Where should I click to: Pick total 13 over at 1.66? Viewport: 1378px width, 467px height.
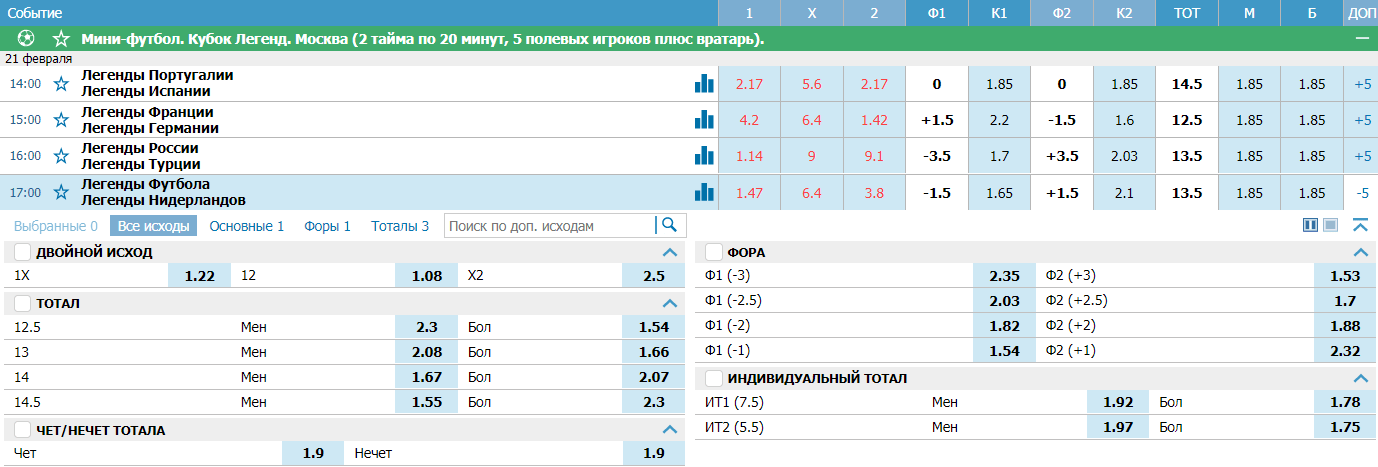pyautogui.click(x=654, y=352)
